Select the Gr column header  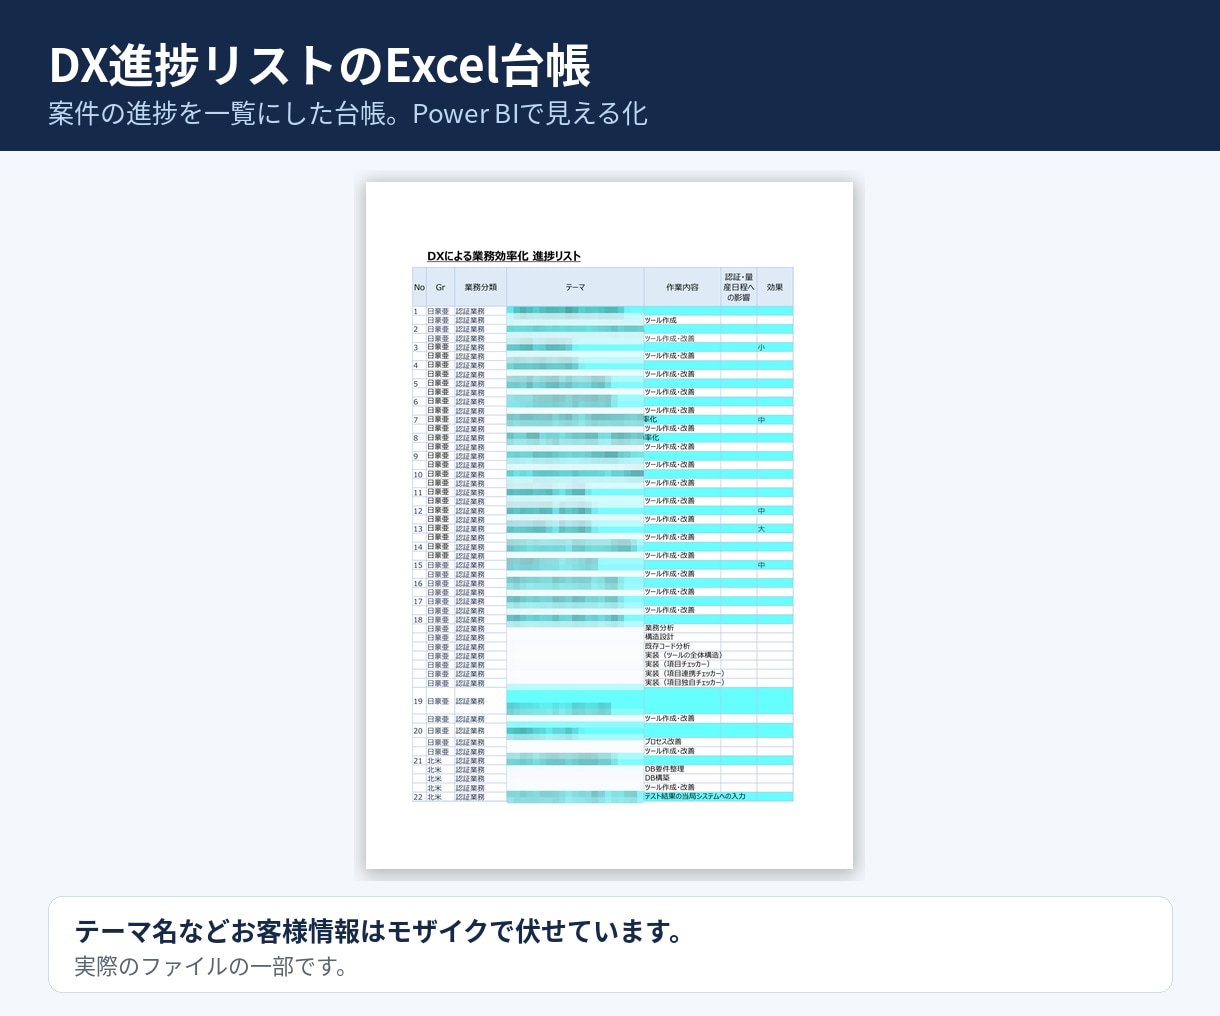440,287
